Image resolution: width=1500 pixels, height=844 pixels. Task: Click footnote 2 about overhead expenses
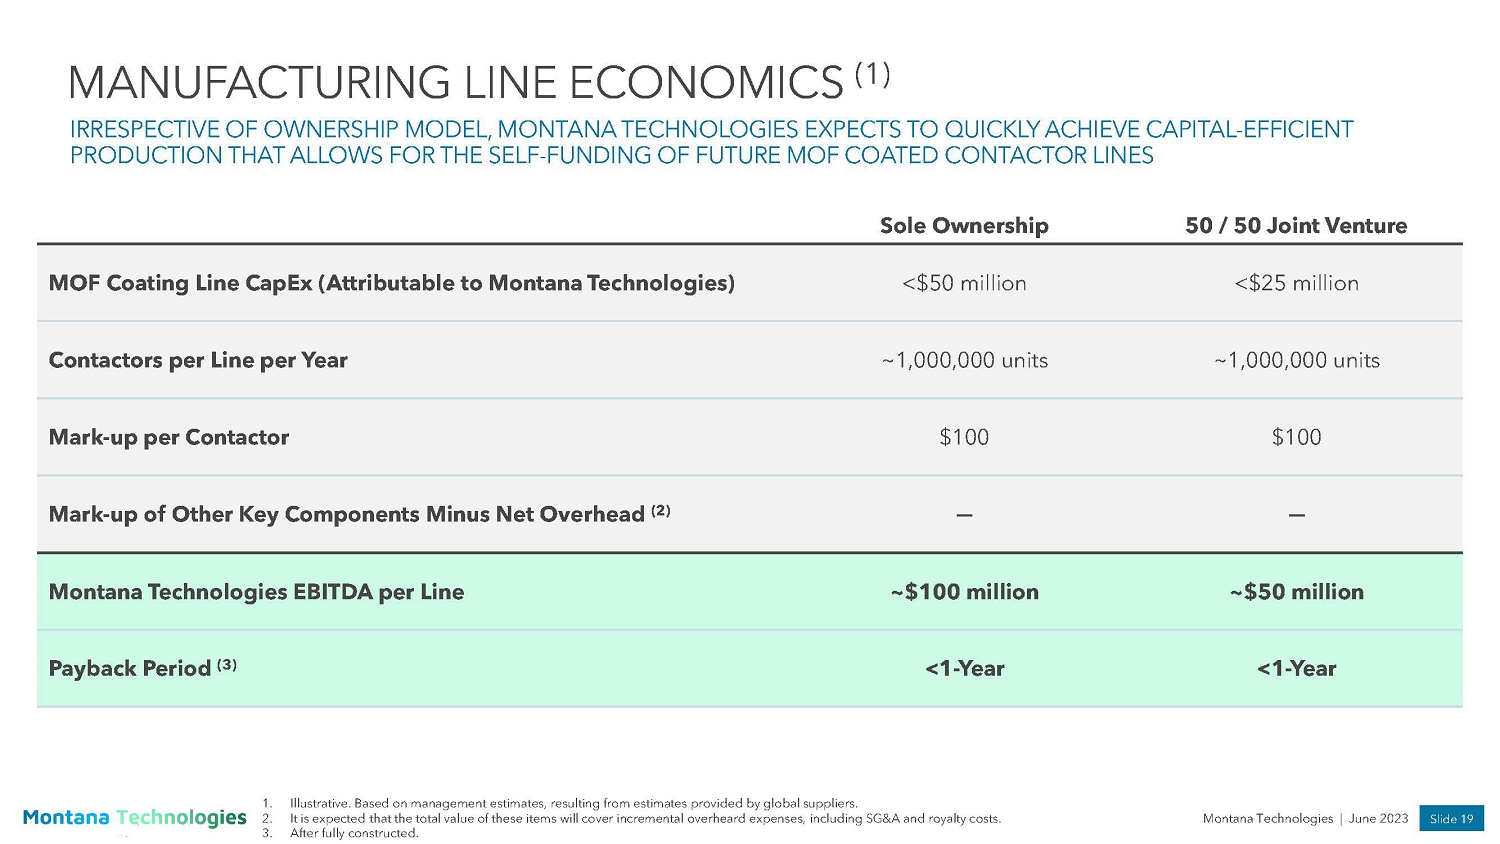(644, 818)
